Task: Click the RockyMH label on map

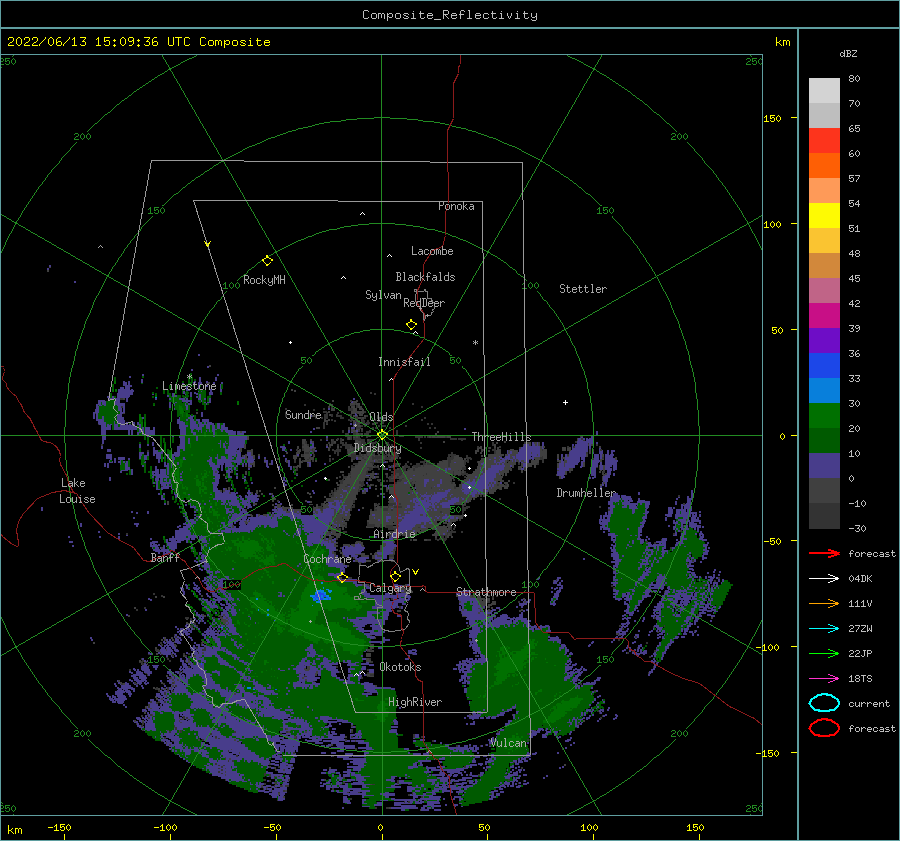Action: 264,280
